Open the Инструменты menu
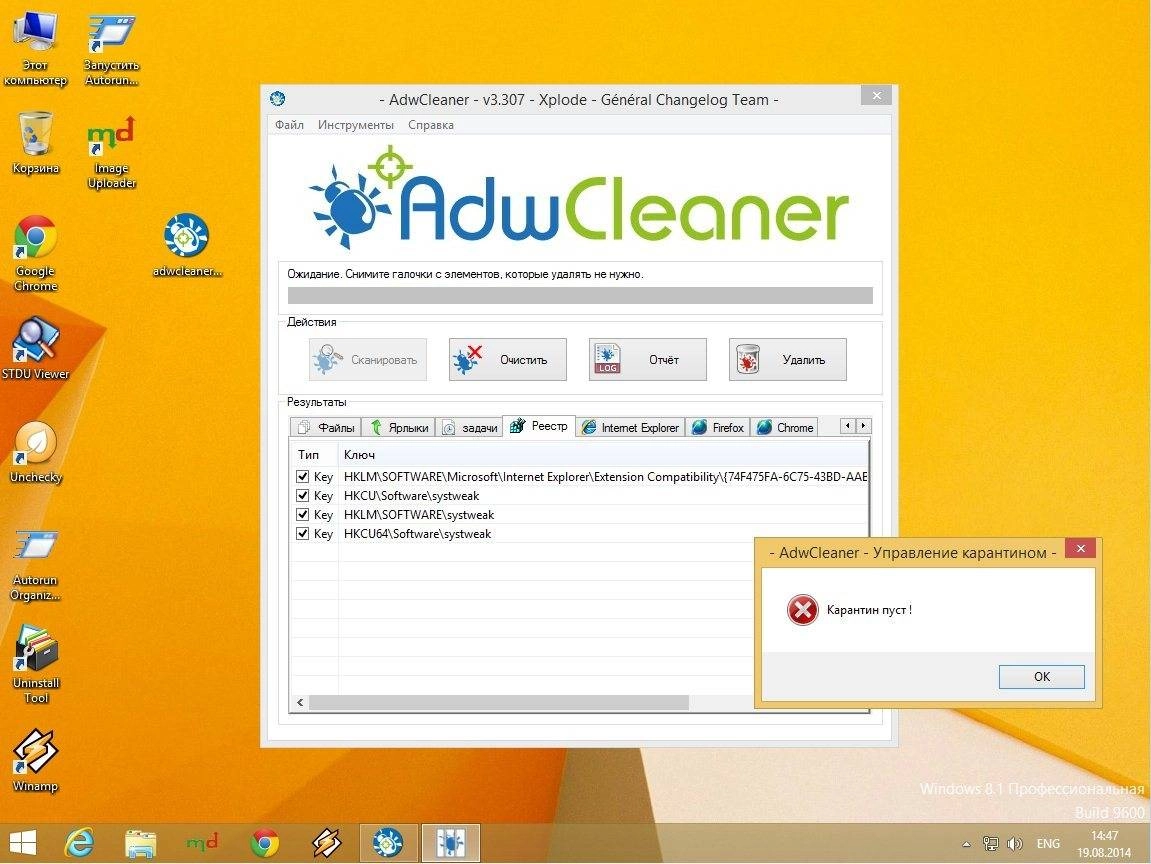1151x864 pixels. (x=356, y=125)
